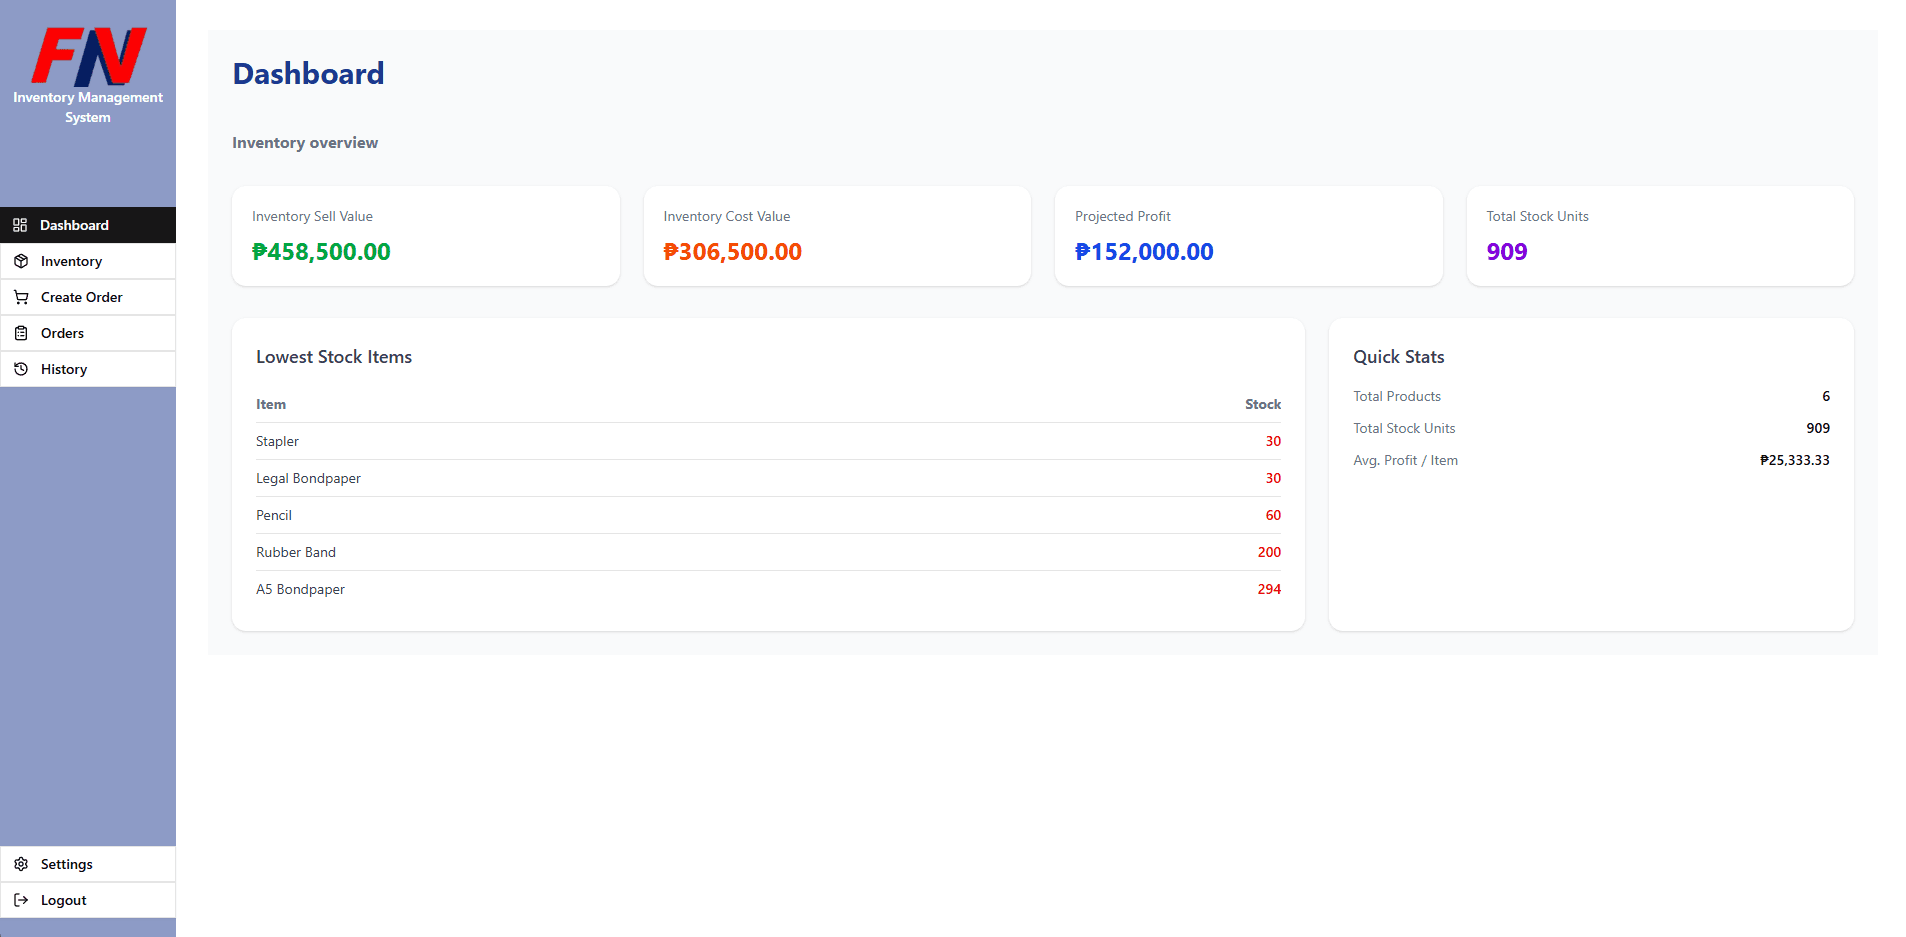1906x937 pixels.
Task: Open Orders via the clipboard icon
Action: 21,333
